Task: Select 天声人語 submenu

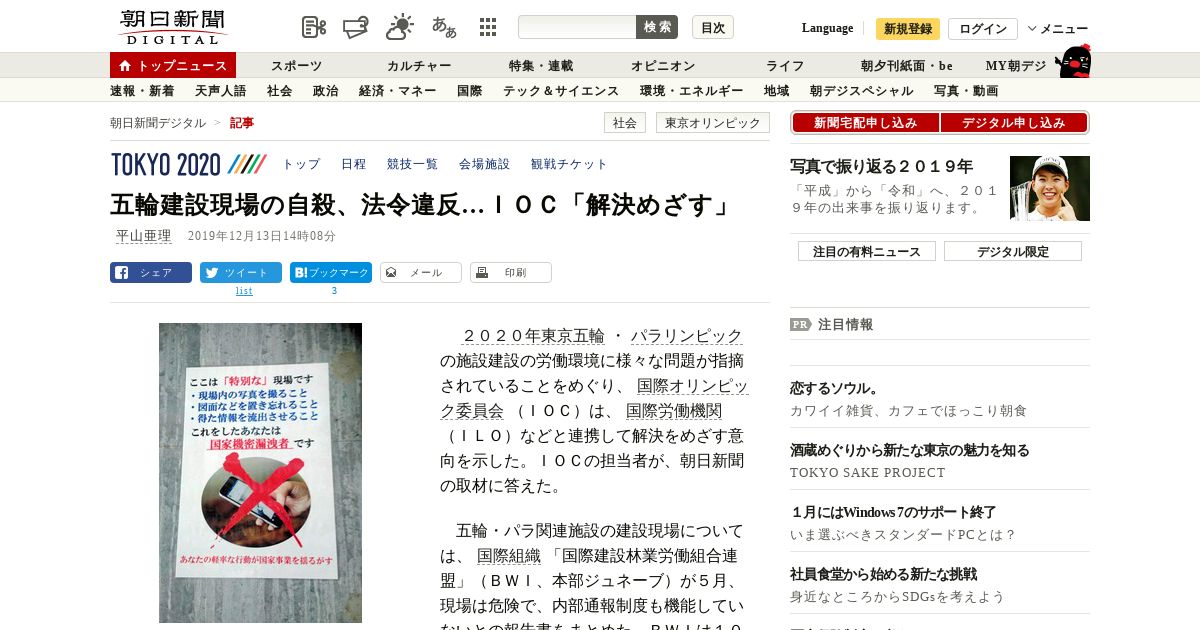Action: tap(220, 90)
